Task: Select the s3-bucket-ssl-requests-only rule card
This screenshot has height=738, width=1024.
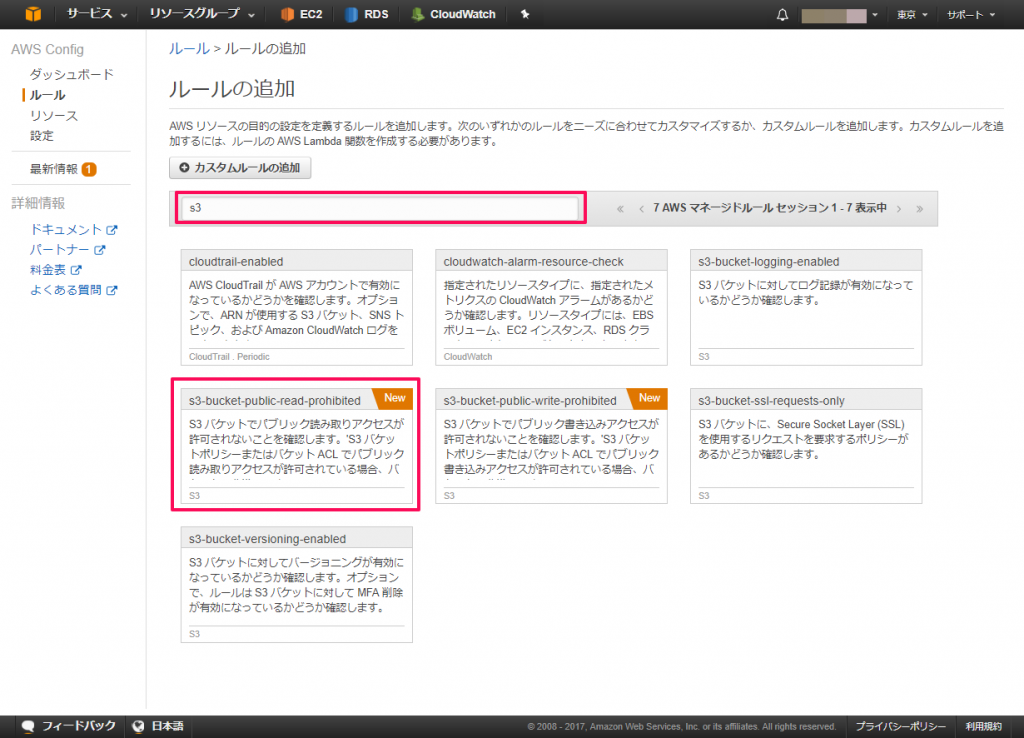Action: coord(806,446)
